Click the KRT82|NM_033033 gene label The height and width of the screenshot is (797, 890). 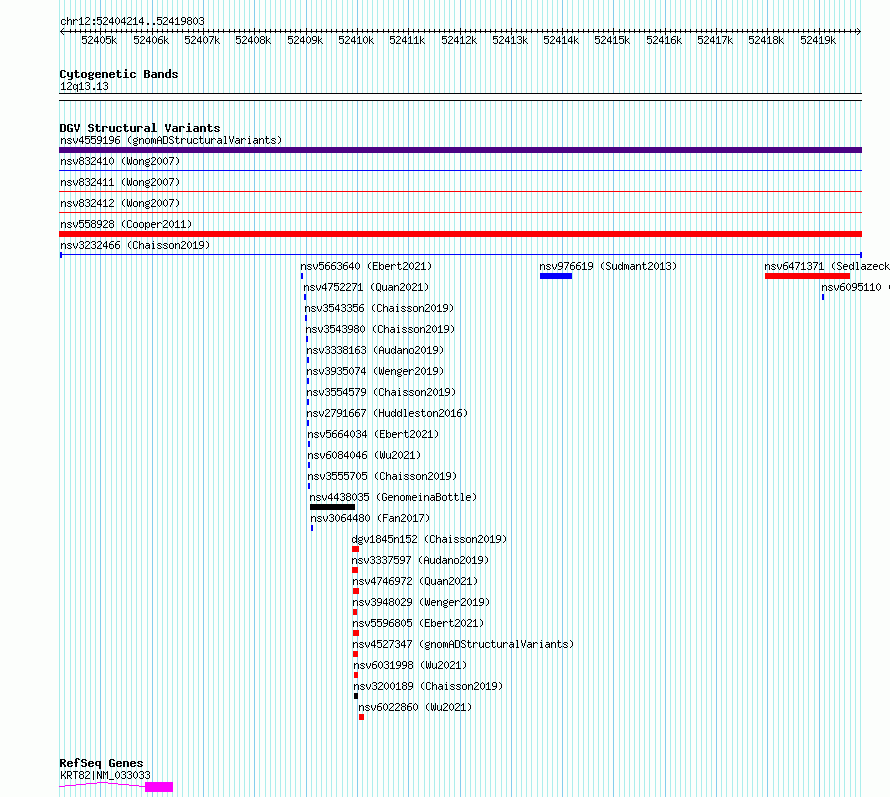tap(106, 775)
